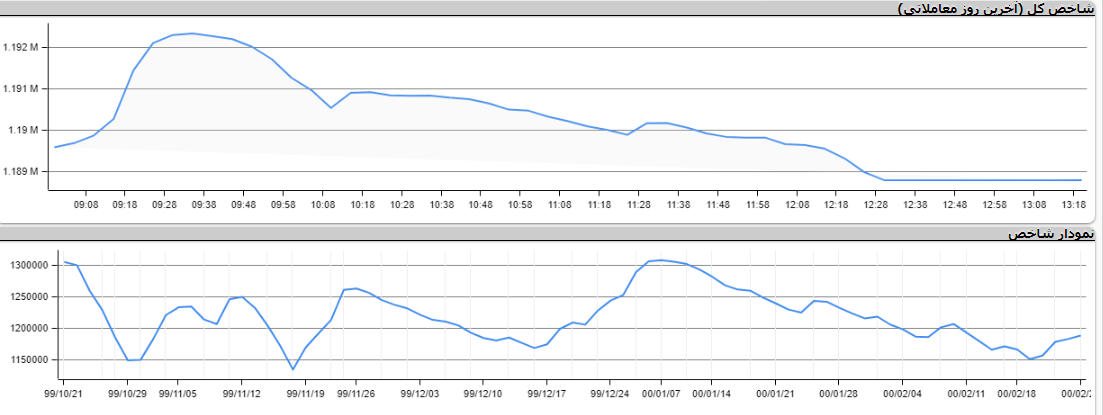Viewport: 1103px width, 415px height.
Task: Click the 1250000 gridline label
Action: pos(30,297)
